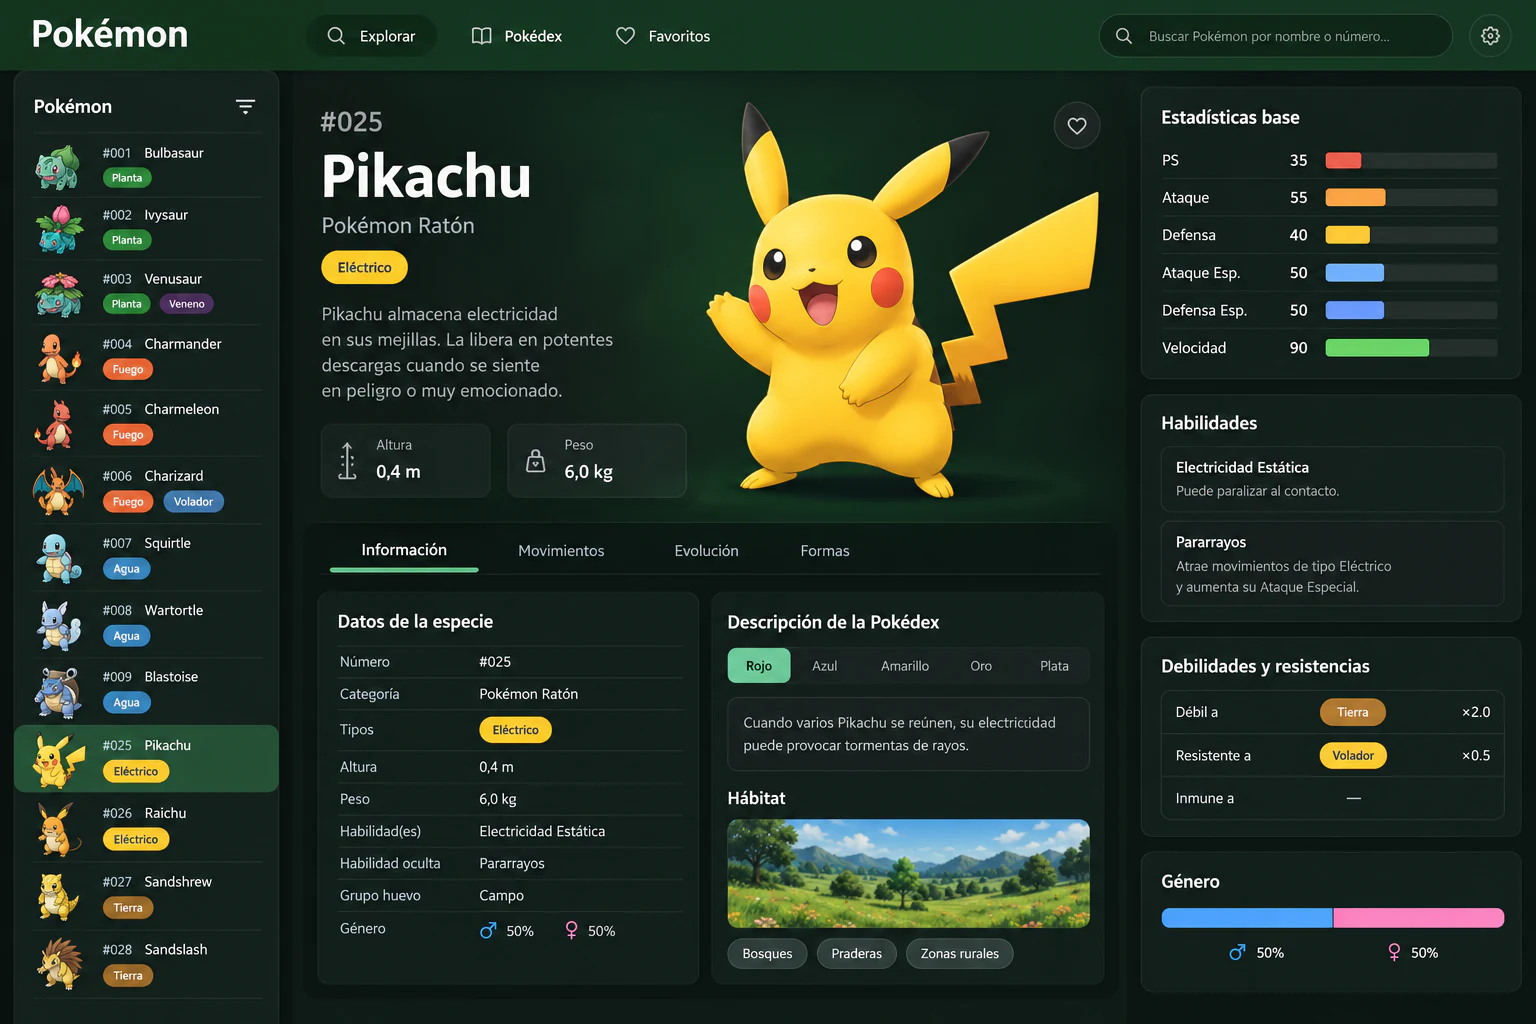Click female symbol in Género panel
The image size is (1536, 1024).
coord(1394,953)
